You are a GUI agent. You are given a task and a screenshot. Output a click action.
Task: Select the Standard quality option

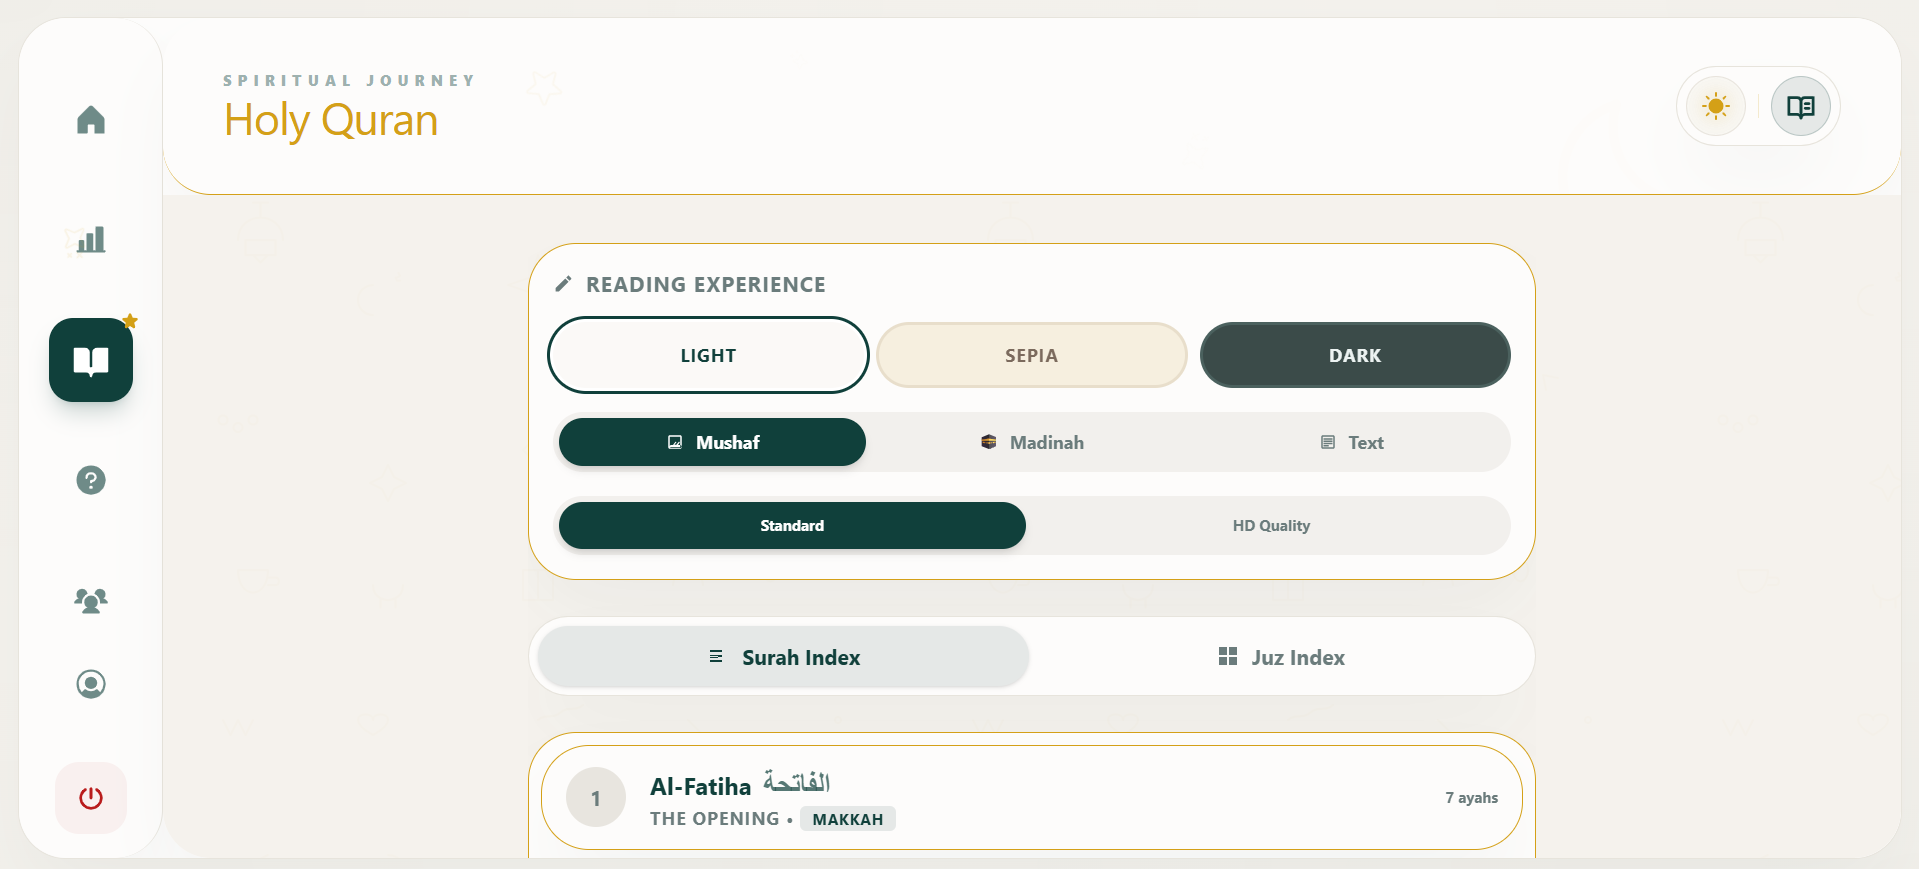pyautogui.click(x=791, y=525)
